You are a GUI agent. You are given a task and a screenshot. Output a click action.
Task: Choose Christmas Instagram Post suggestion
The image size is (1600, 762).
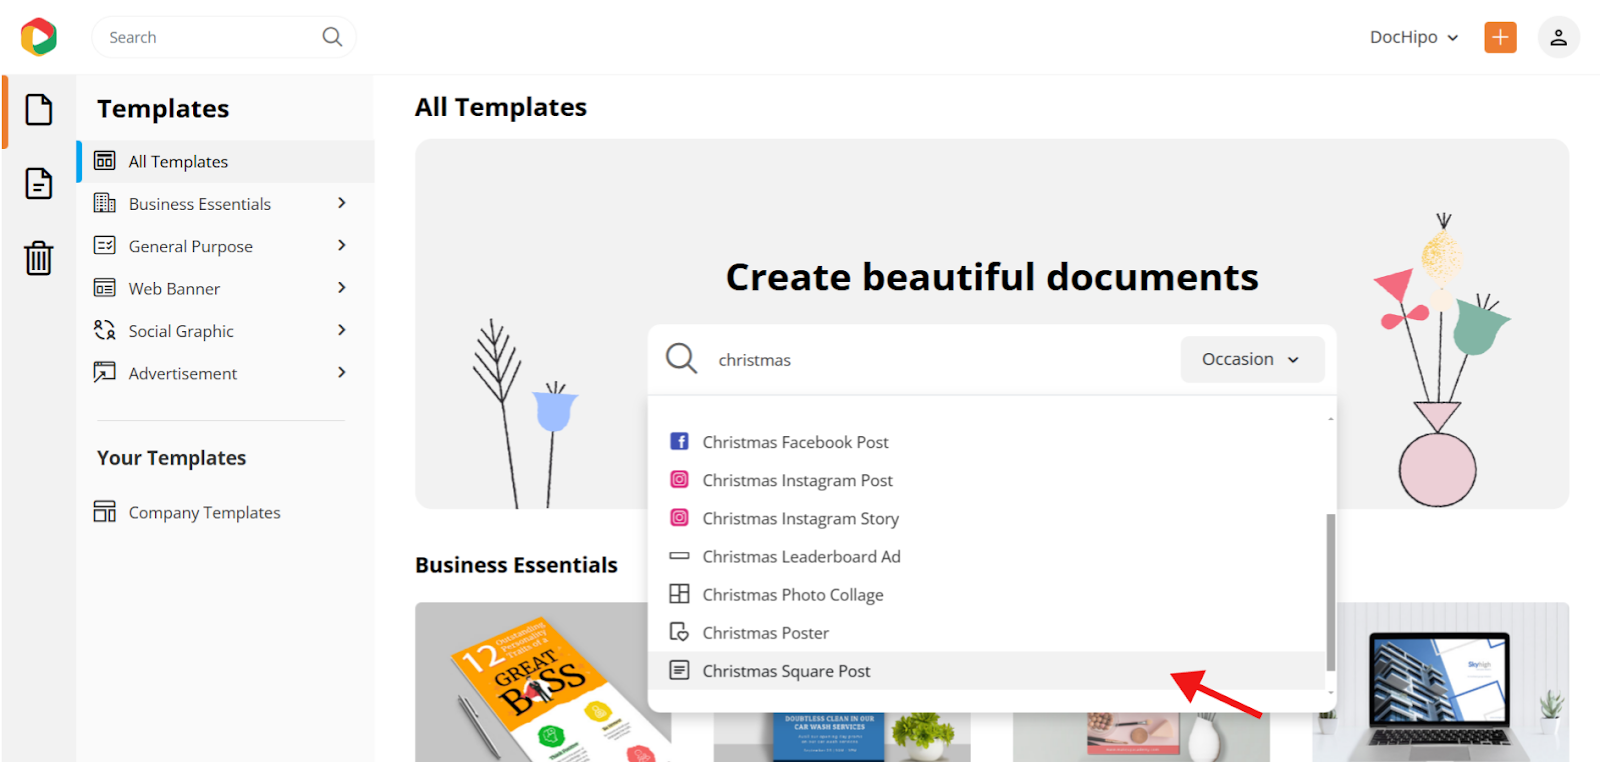(x=988, y=480)
